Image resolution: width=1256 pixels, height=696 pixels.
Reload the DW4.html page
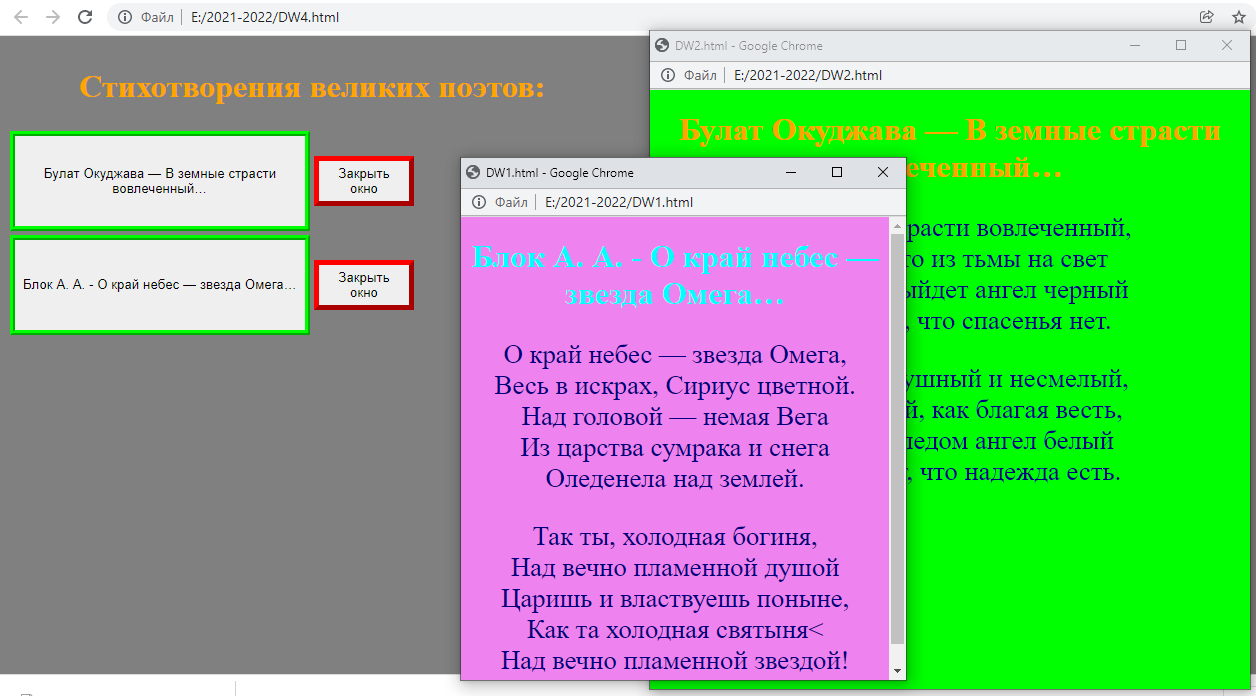(85, 17)
